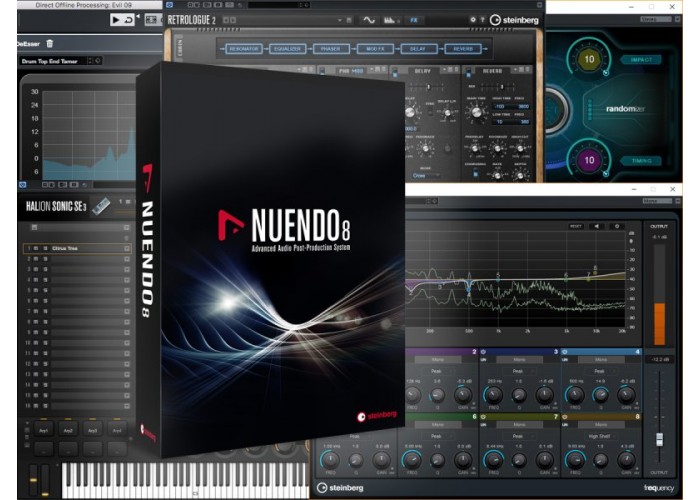700x500 pixels.
Task: Click the yellow Impact dial showing 10
Action: click(x=589, y=59)
